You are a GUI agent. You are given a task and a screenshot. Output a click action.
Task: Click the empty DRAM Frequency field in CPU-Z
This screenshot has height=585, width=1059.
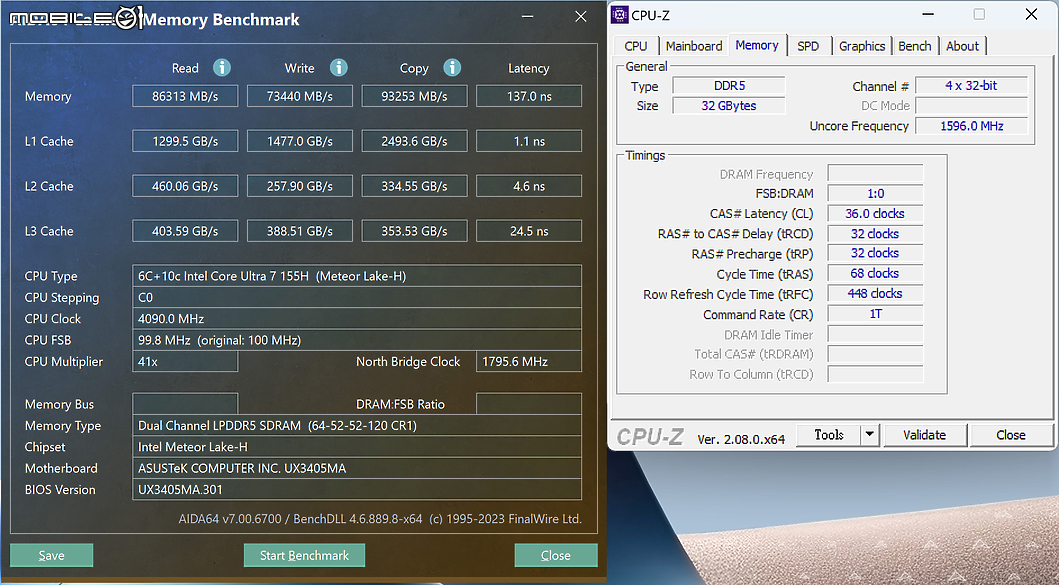pyautogui.click(x=875, y=174)
